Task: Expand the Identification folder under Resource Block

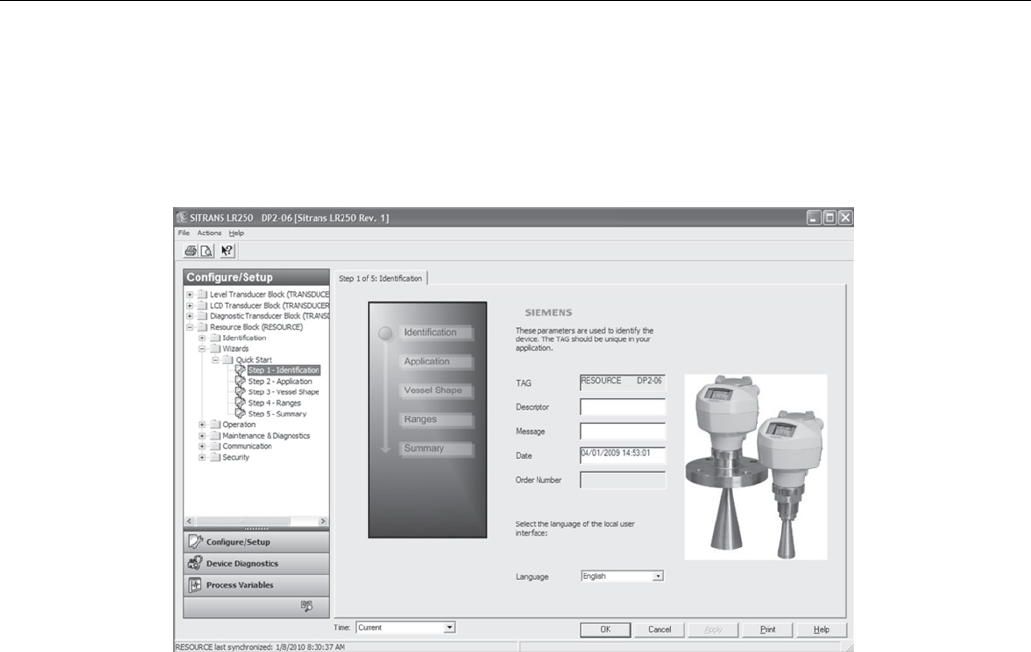Action: (202, 338)
